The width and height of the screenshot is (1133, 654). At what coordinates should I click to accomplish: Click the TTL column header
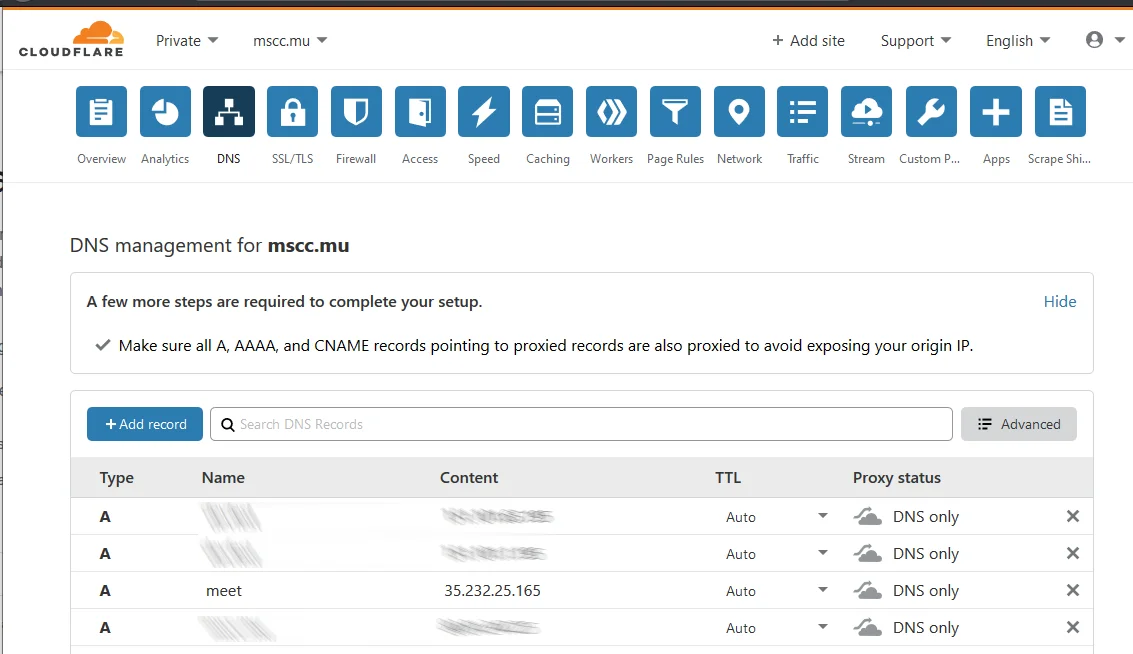coord(728,478)
